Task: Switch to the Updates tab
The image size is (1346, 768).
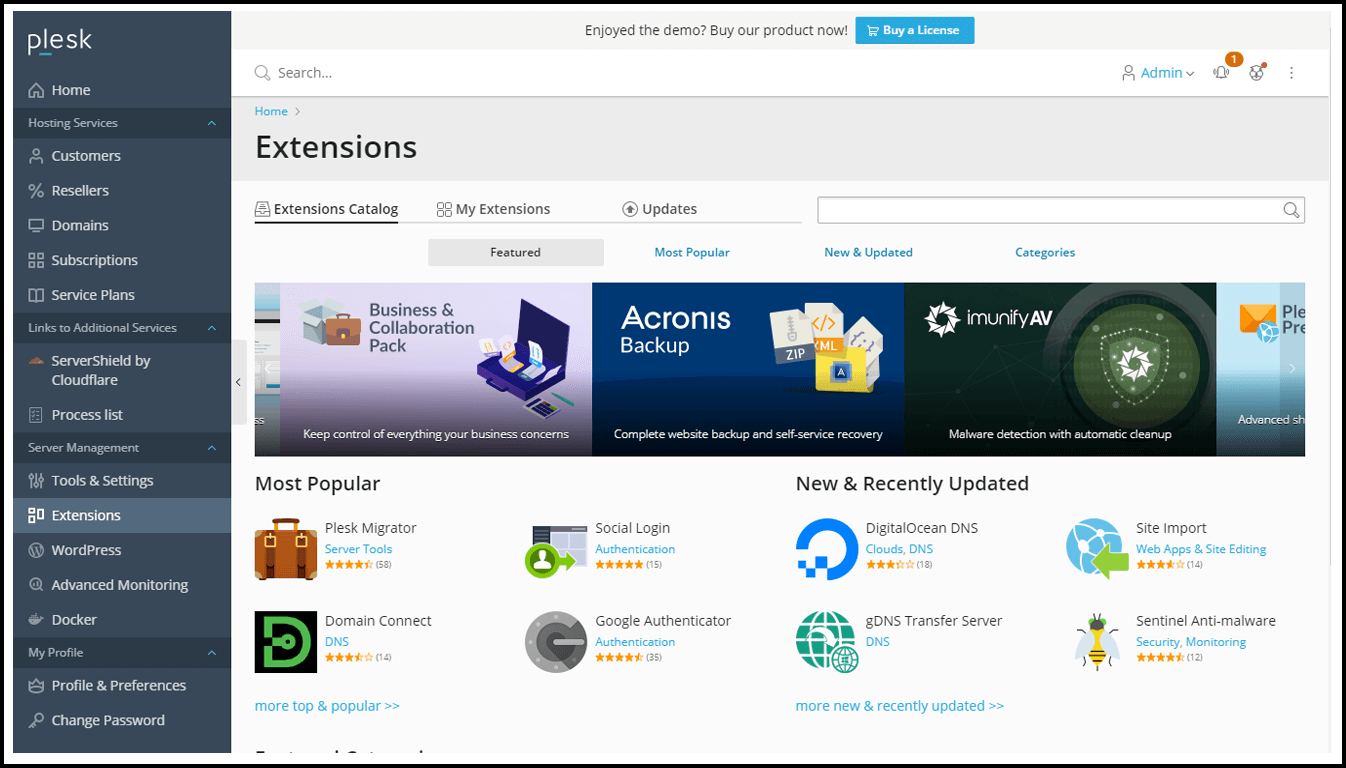Action: [659, 209]
